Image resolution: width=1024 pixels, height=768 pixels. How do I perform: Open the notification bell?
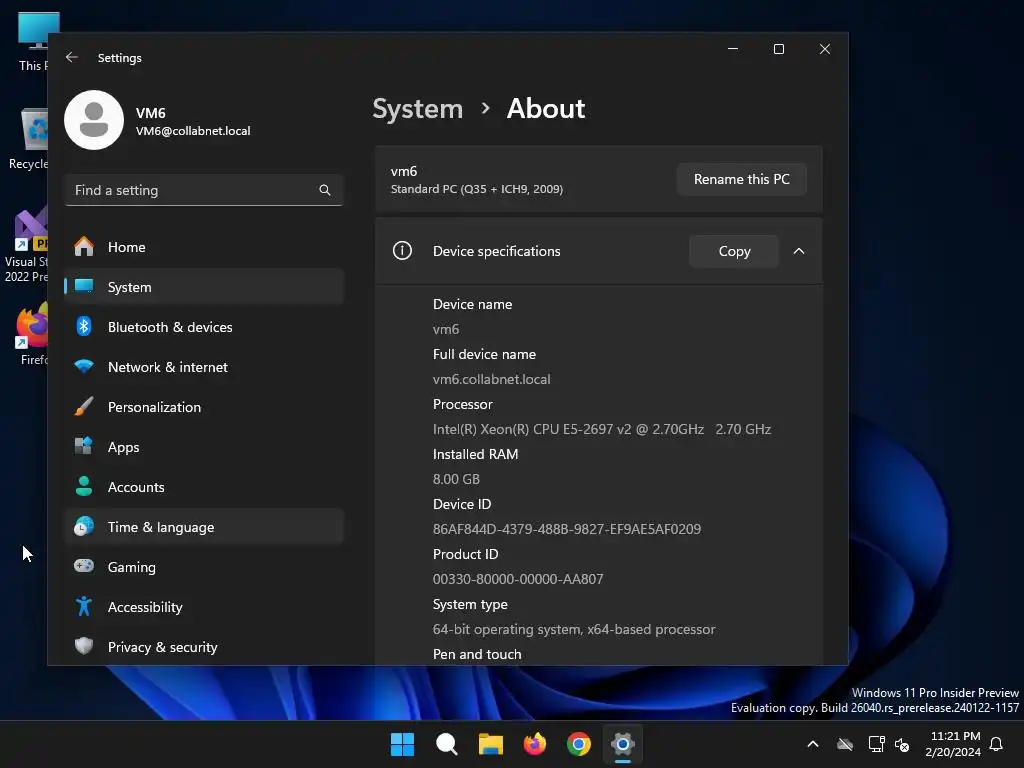997,744
